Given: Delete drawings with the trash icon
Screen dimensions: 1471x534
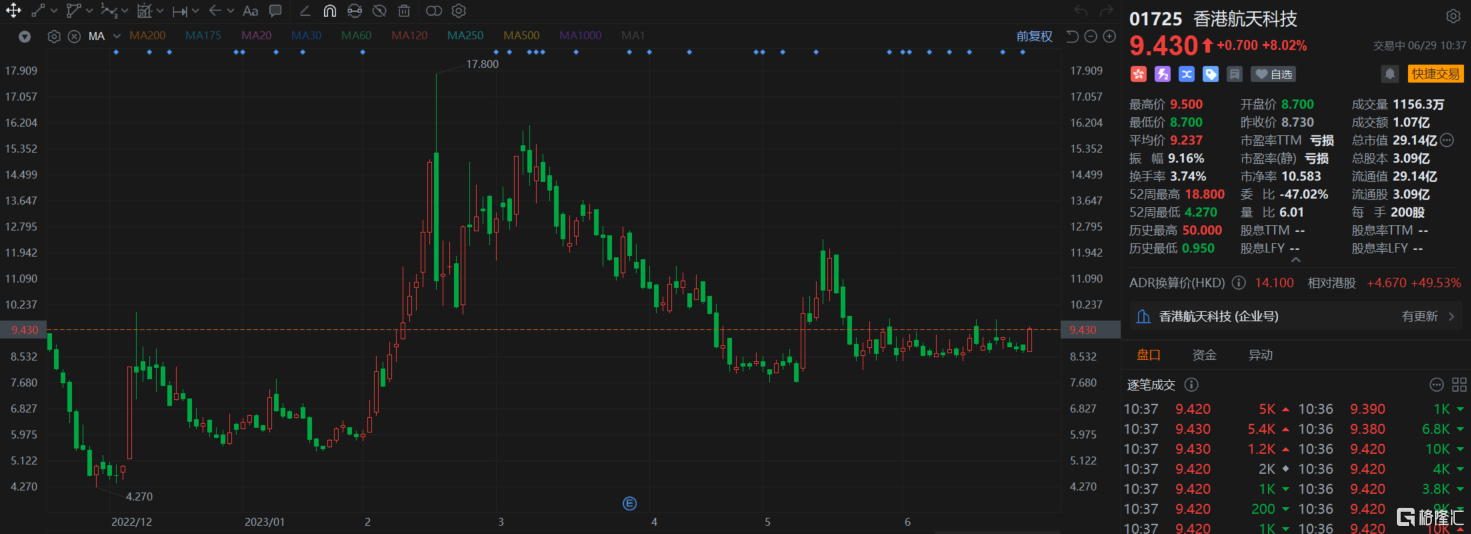Looking at the screenshot, I should pyautogui.click(x=404, y=11).
